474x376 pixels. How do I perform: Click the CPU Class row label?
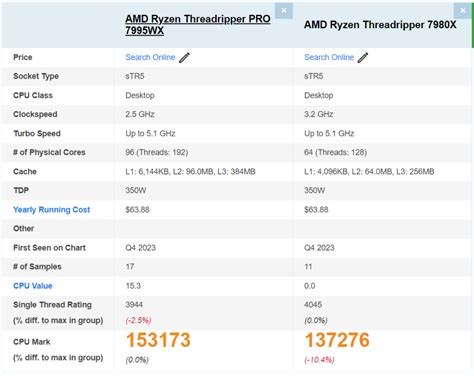click(33, 95)
